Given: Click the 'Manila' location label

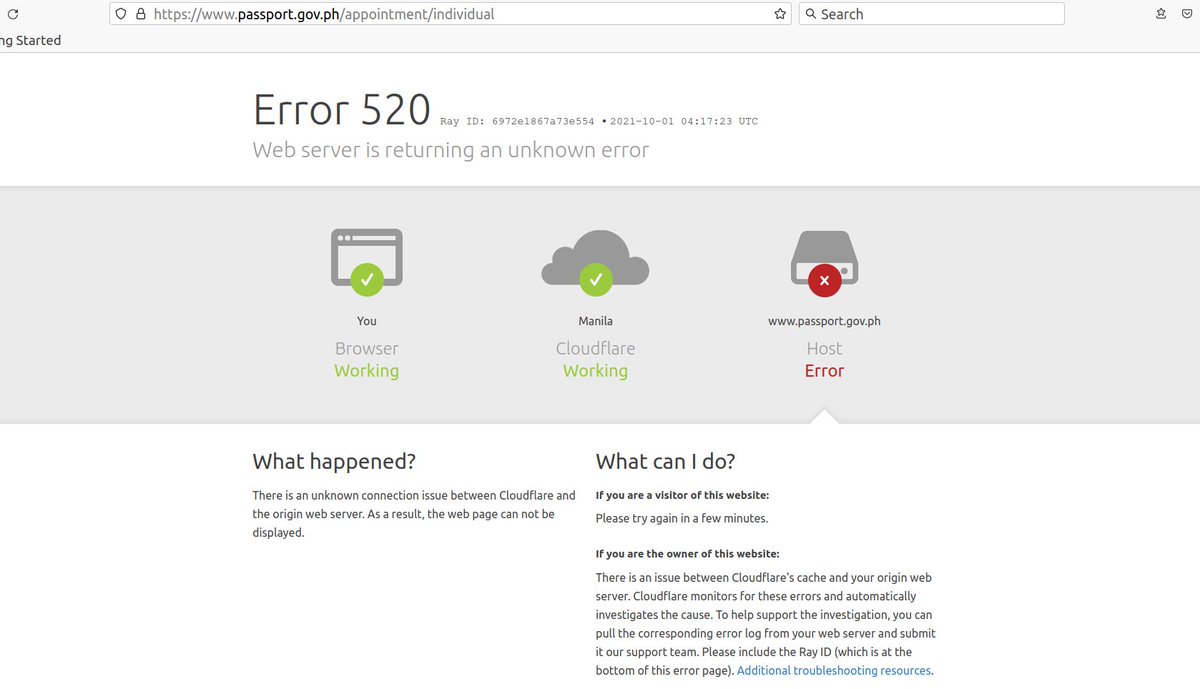Looking at the screenshot, I should coord(595,321).
